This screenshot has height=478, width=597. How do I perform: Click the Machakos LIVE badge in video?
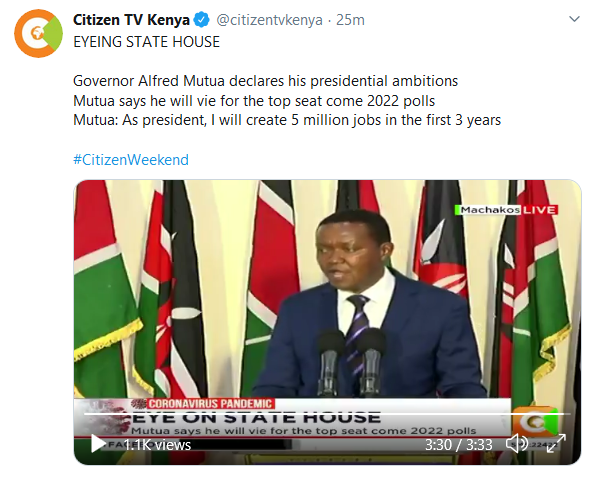pos(506,210)
